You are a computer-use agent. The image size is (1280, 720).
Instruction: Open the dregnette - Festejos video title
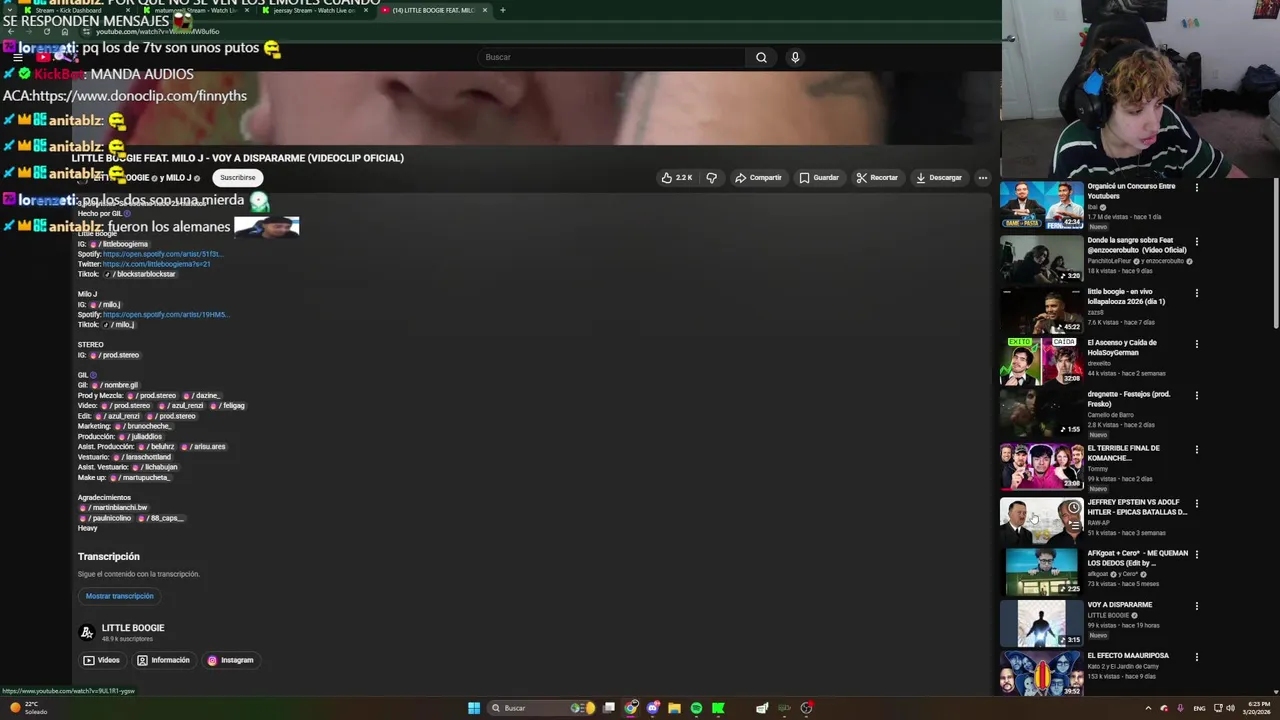(x=1128, y=399)
